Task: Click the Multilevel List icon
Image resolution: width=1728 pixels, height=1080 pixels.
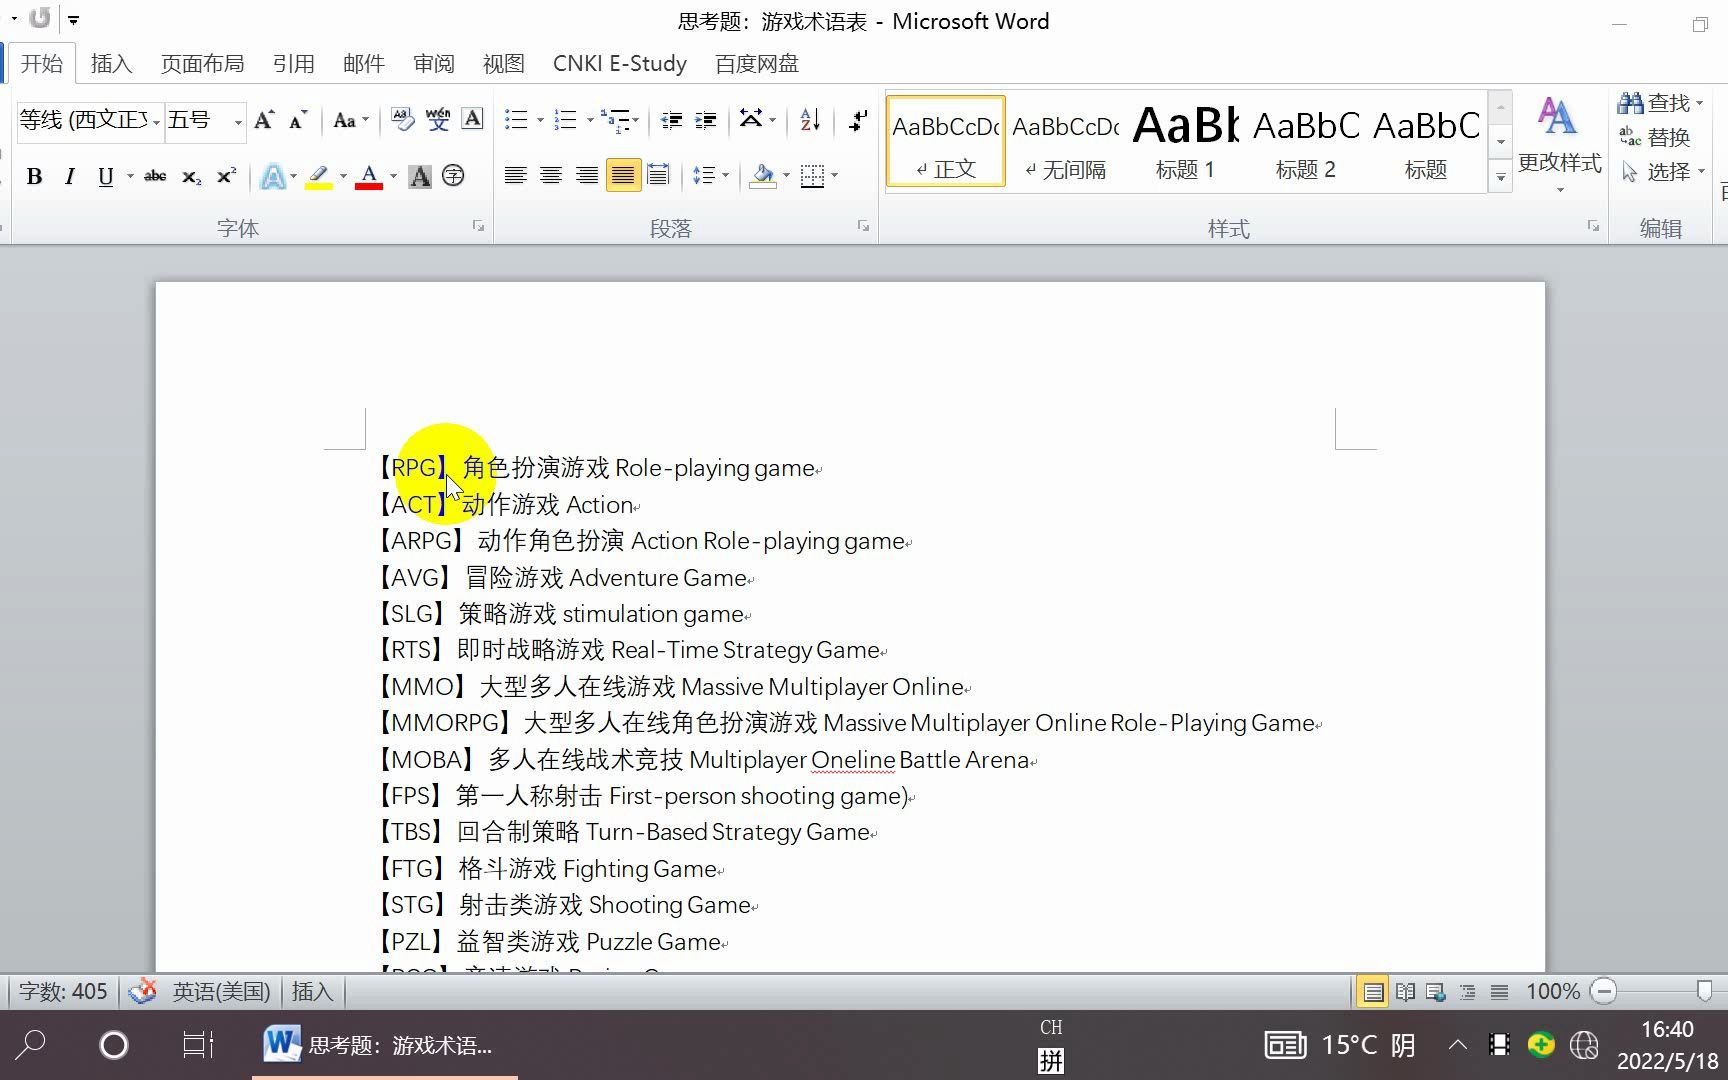Action: pos(615,121)
